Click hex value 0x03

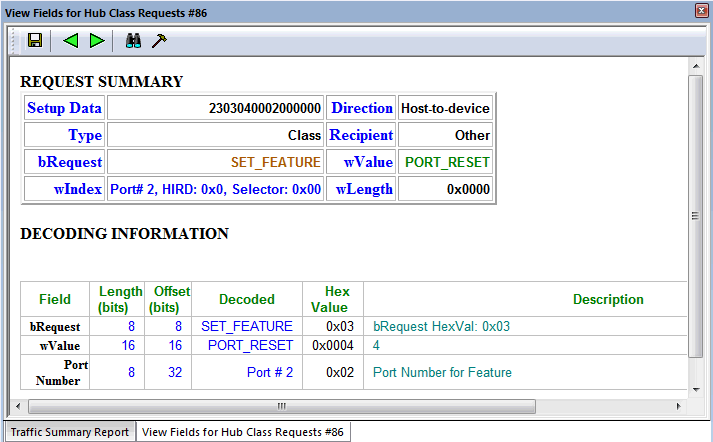coord(340,326)
